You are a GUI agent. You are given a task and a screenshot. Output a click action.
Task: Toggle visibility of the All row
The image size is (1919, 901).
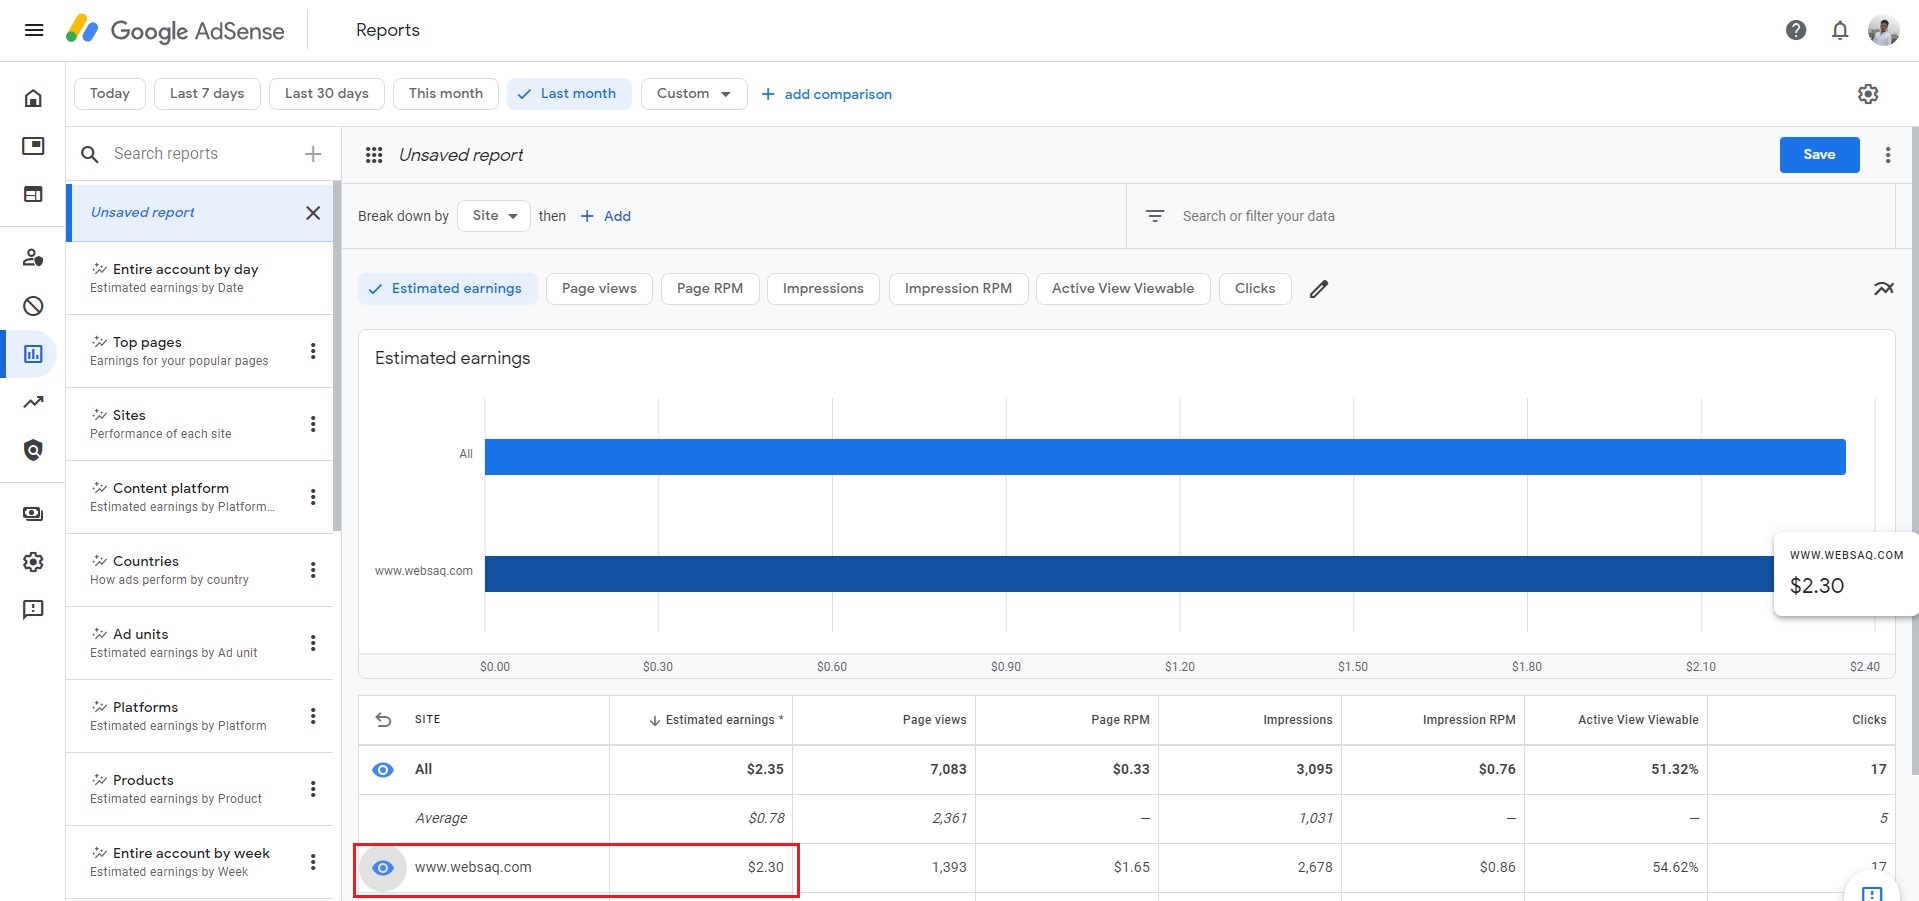click(x=383, y=770)
